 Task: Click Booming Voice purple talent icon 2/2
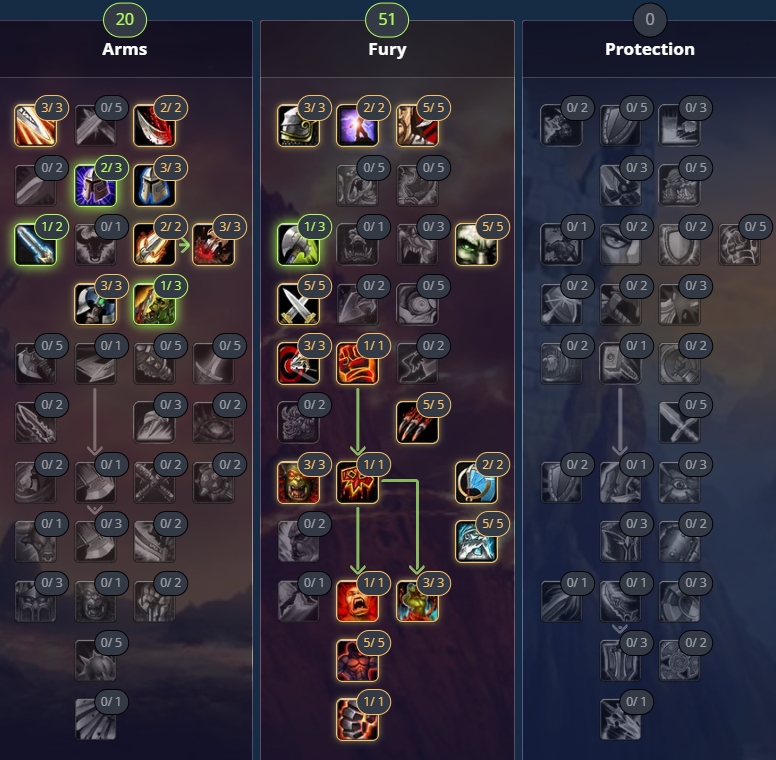(x=357, y=125)
